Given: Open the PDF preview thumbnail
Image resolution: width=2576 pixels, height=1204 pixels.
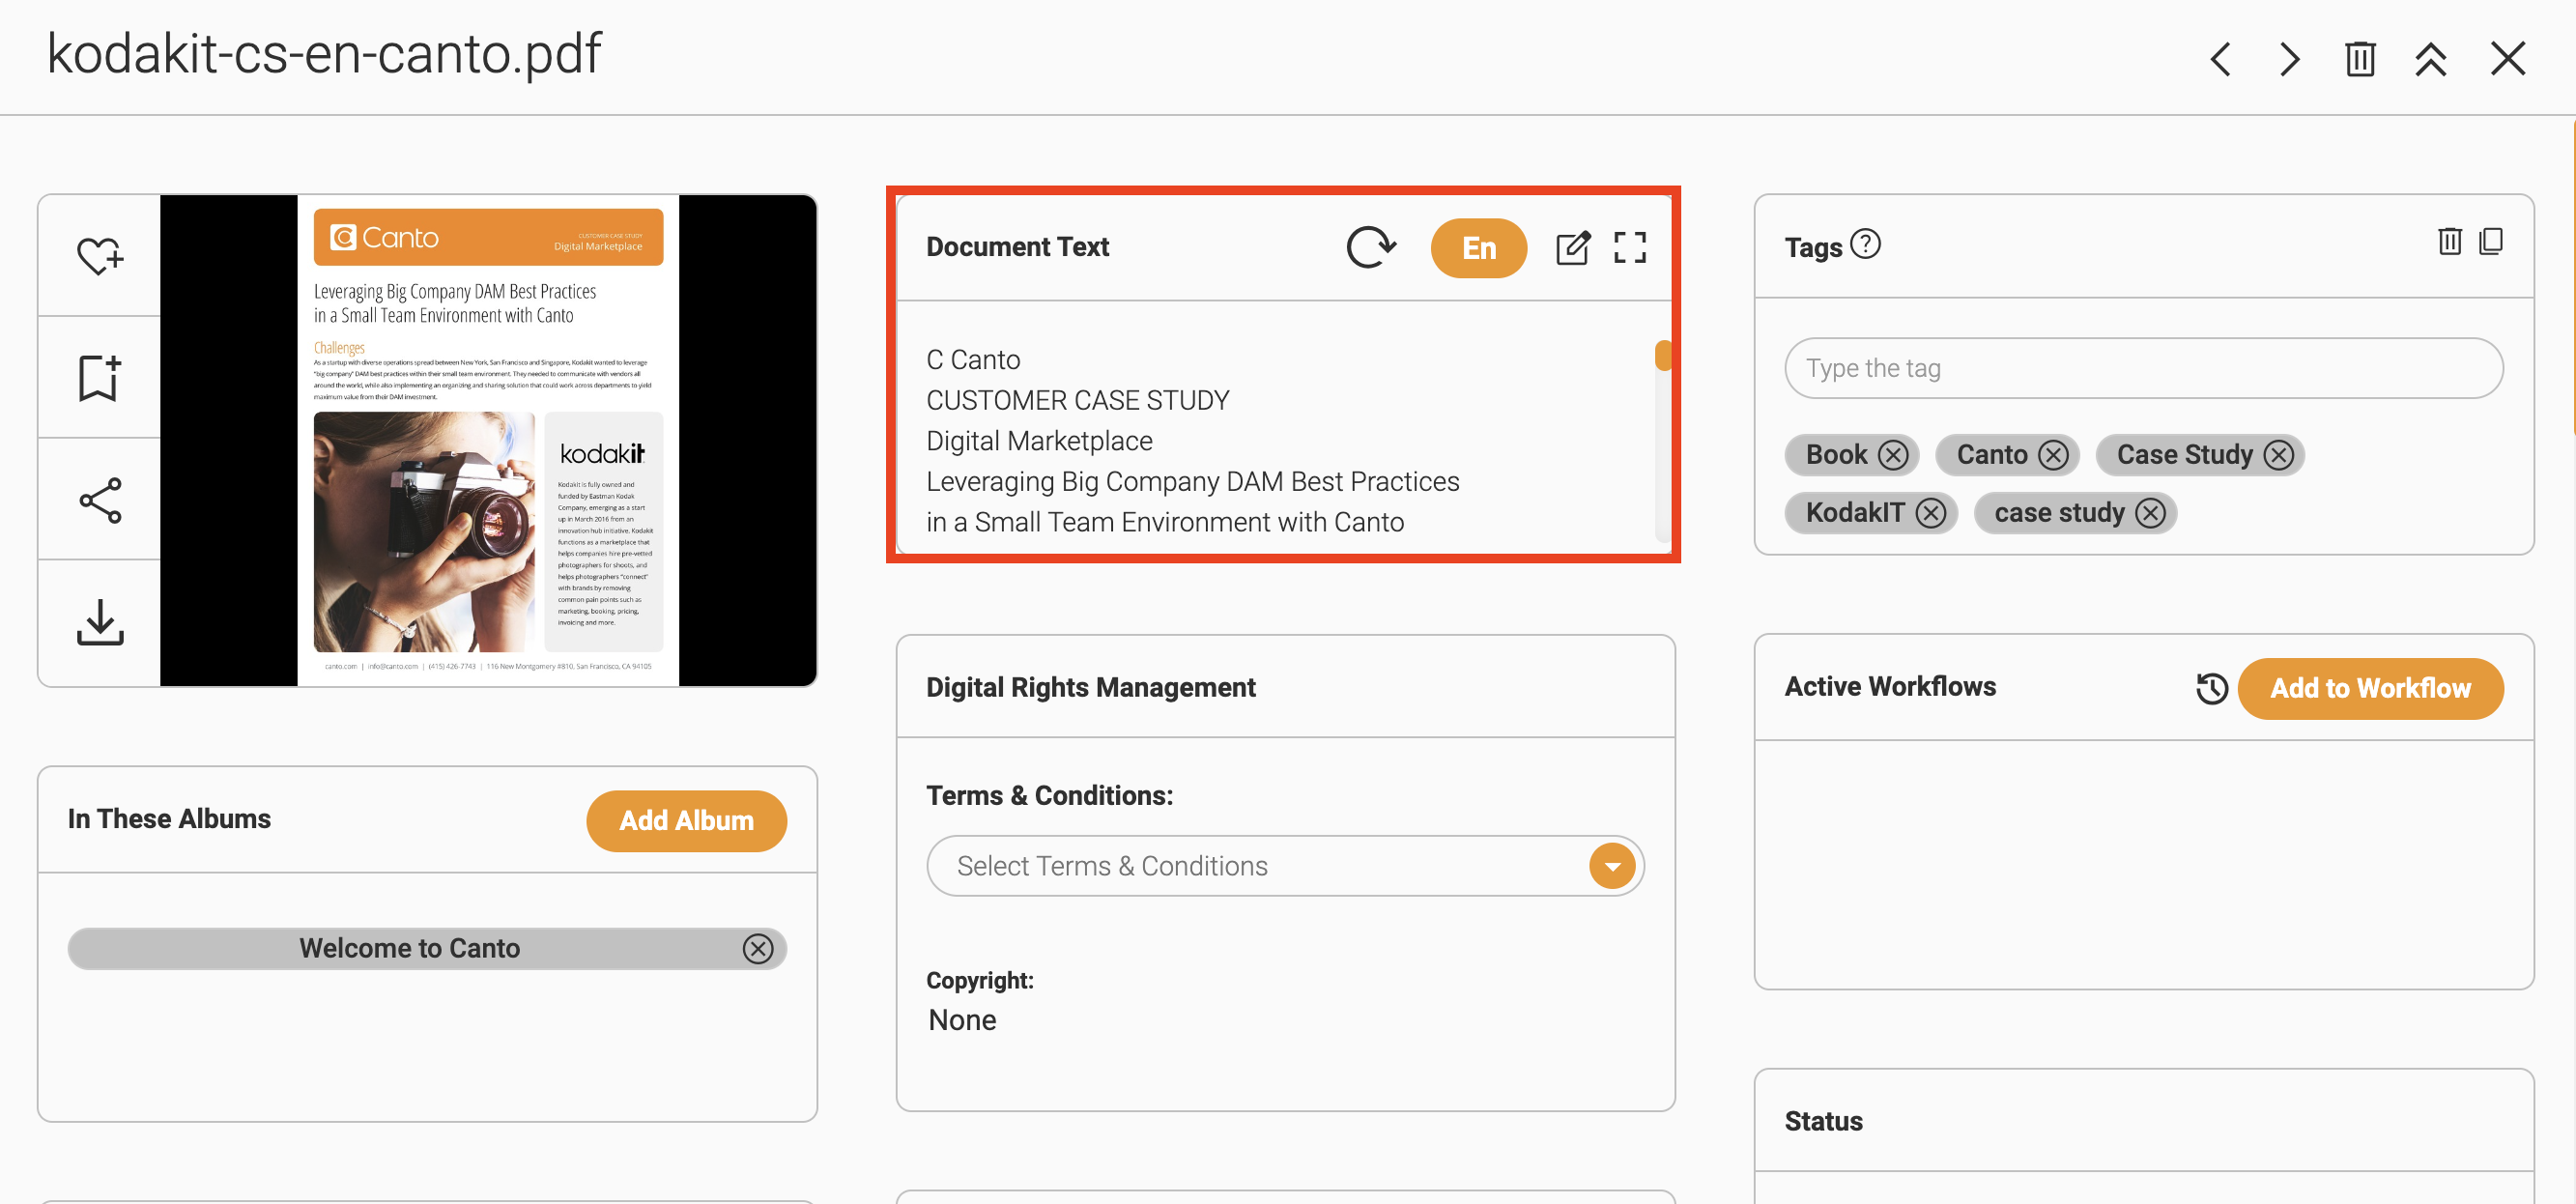Looking at the screenshot, I should 488,440.
